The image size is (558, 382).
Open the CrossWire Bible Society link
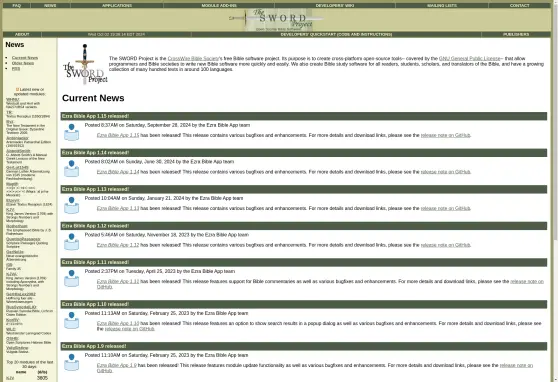coord(193,58)
